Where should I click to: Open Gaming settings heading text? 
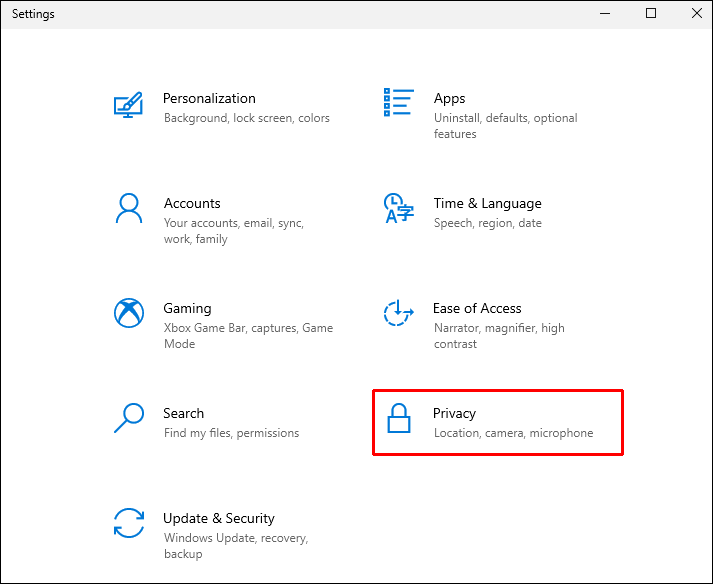tap(187, 308)
